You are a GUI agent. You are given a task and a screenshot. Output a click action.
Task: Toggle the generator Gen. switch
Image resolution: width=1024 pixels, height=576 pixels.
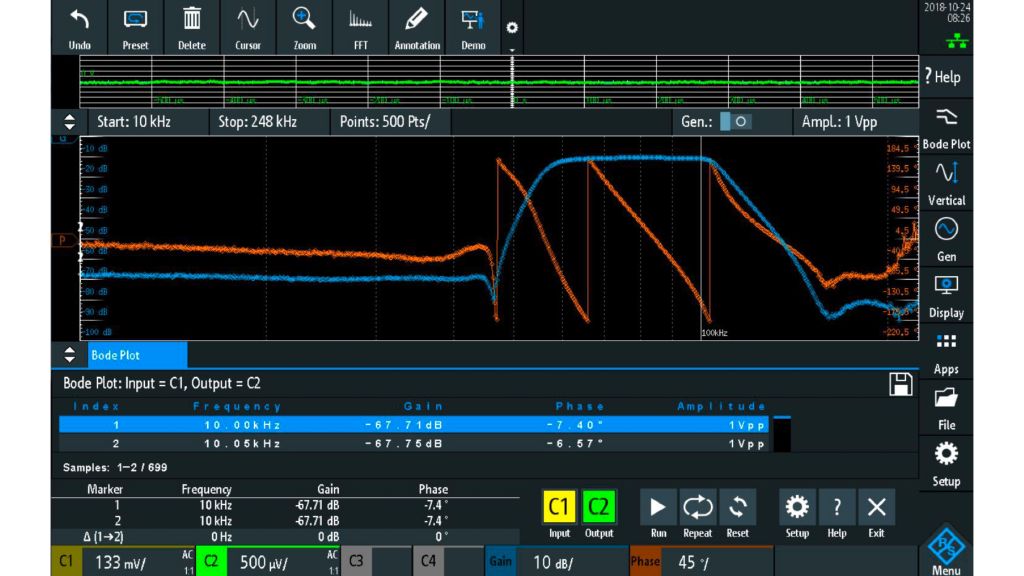(736, 122)
